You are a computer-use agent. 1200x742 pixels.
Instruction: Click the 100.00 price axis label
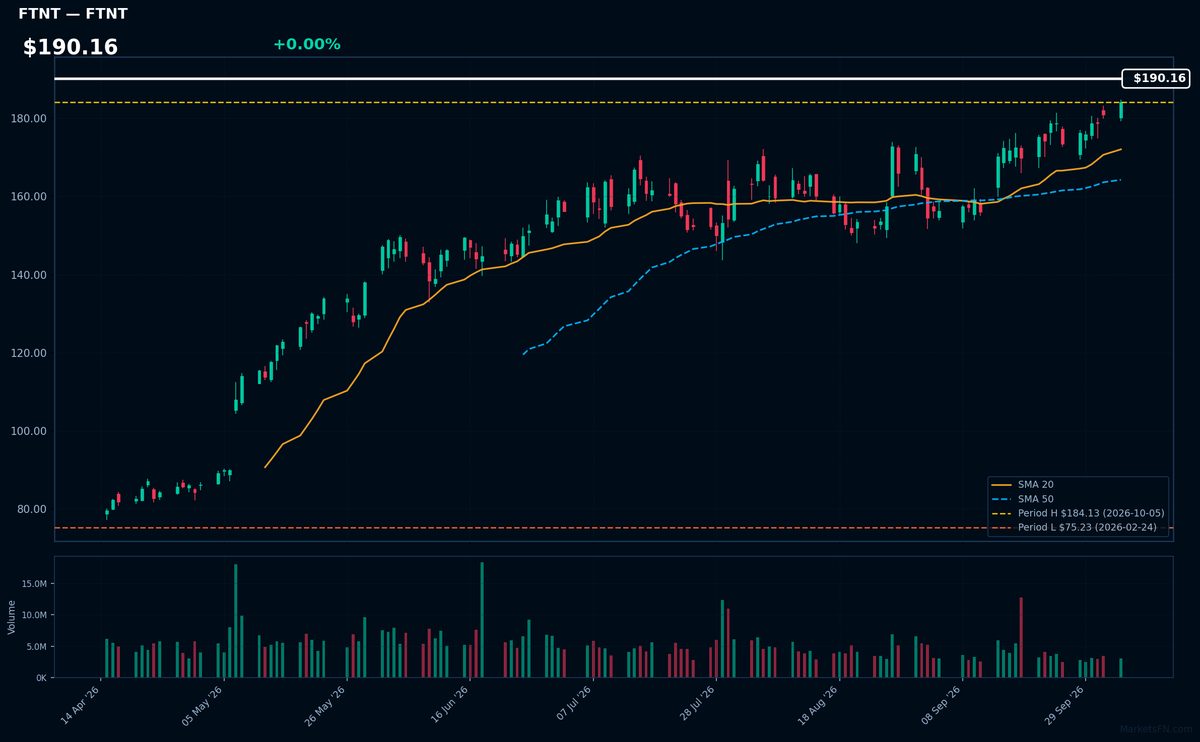coord(30,431)
